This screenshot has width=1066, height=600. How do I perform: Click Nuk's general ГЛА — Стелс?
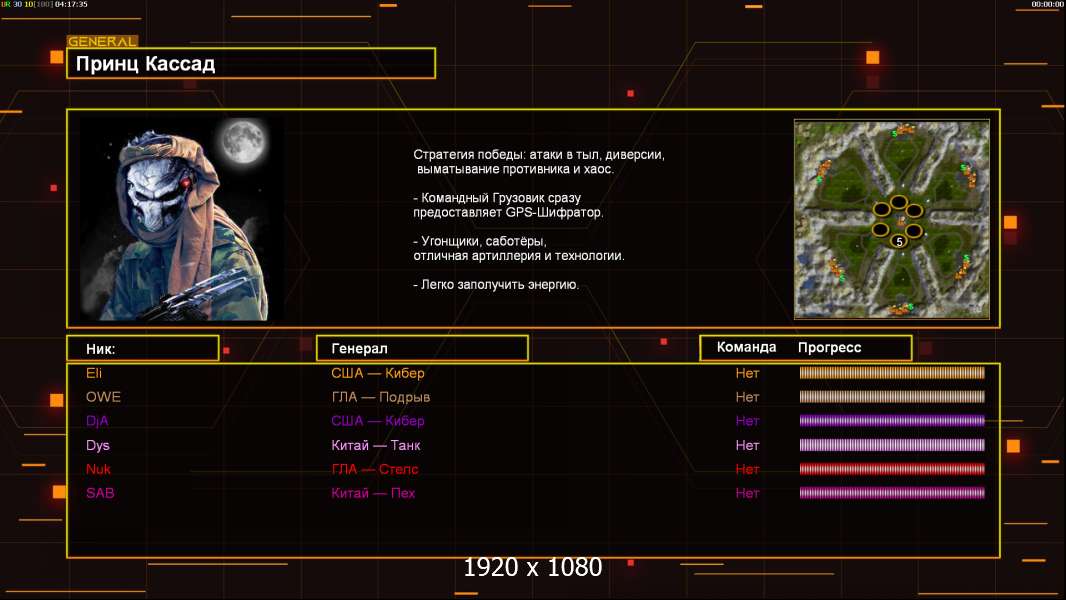375,469
